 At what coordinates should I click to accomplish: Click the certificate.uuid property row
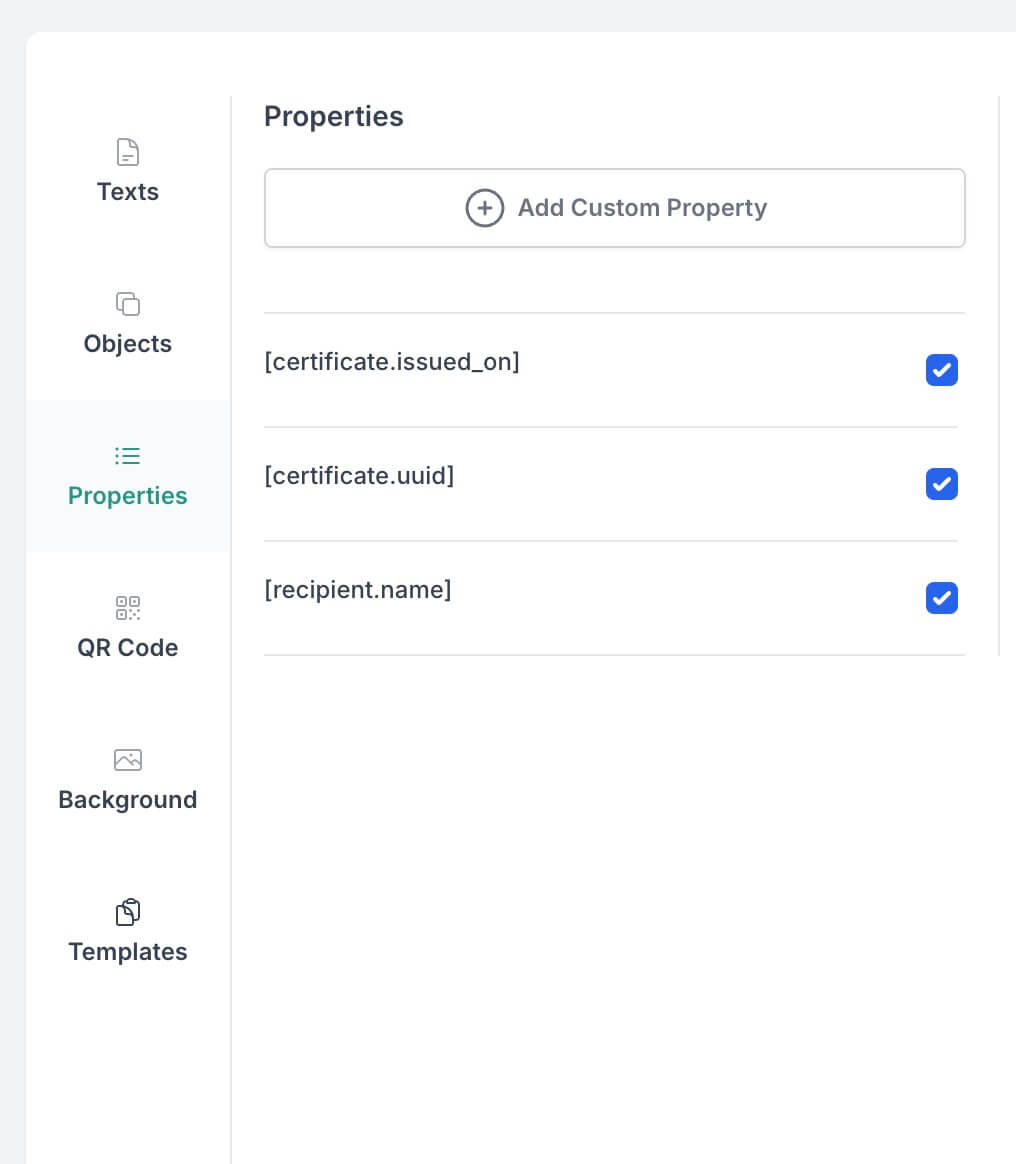click(x=359, y=476)
